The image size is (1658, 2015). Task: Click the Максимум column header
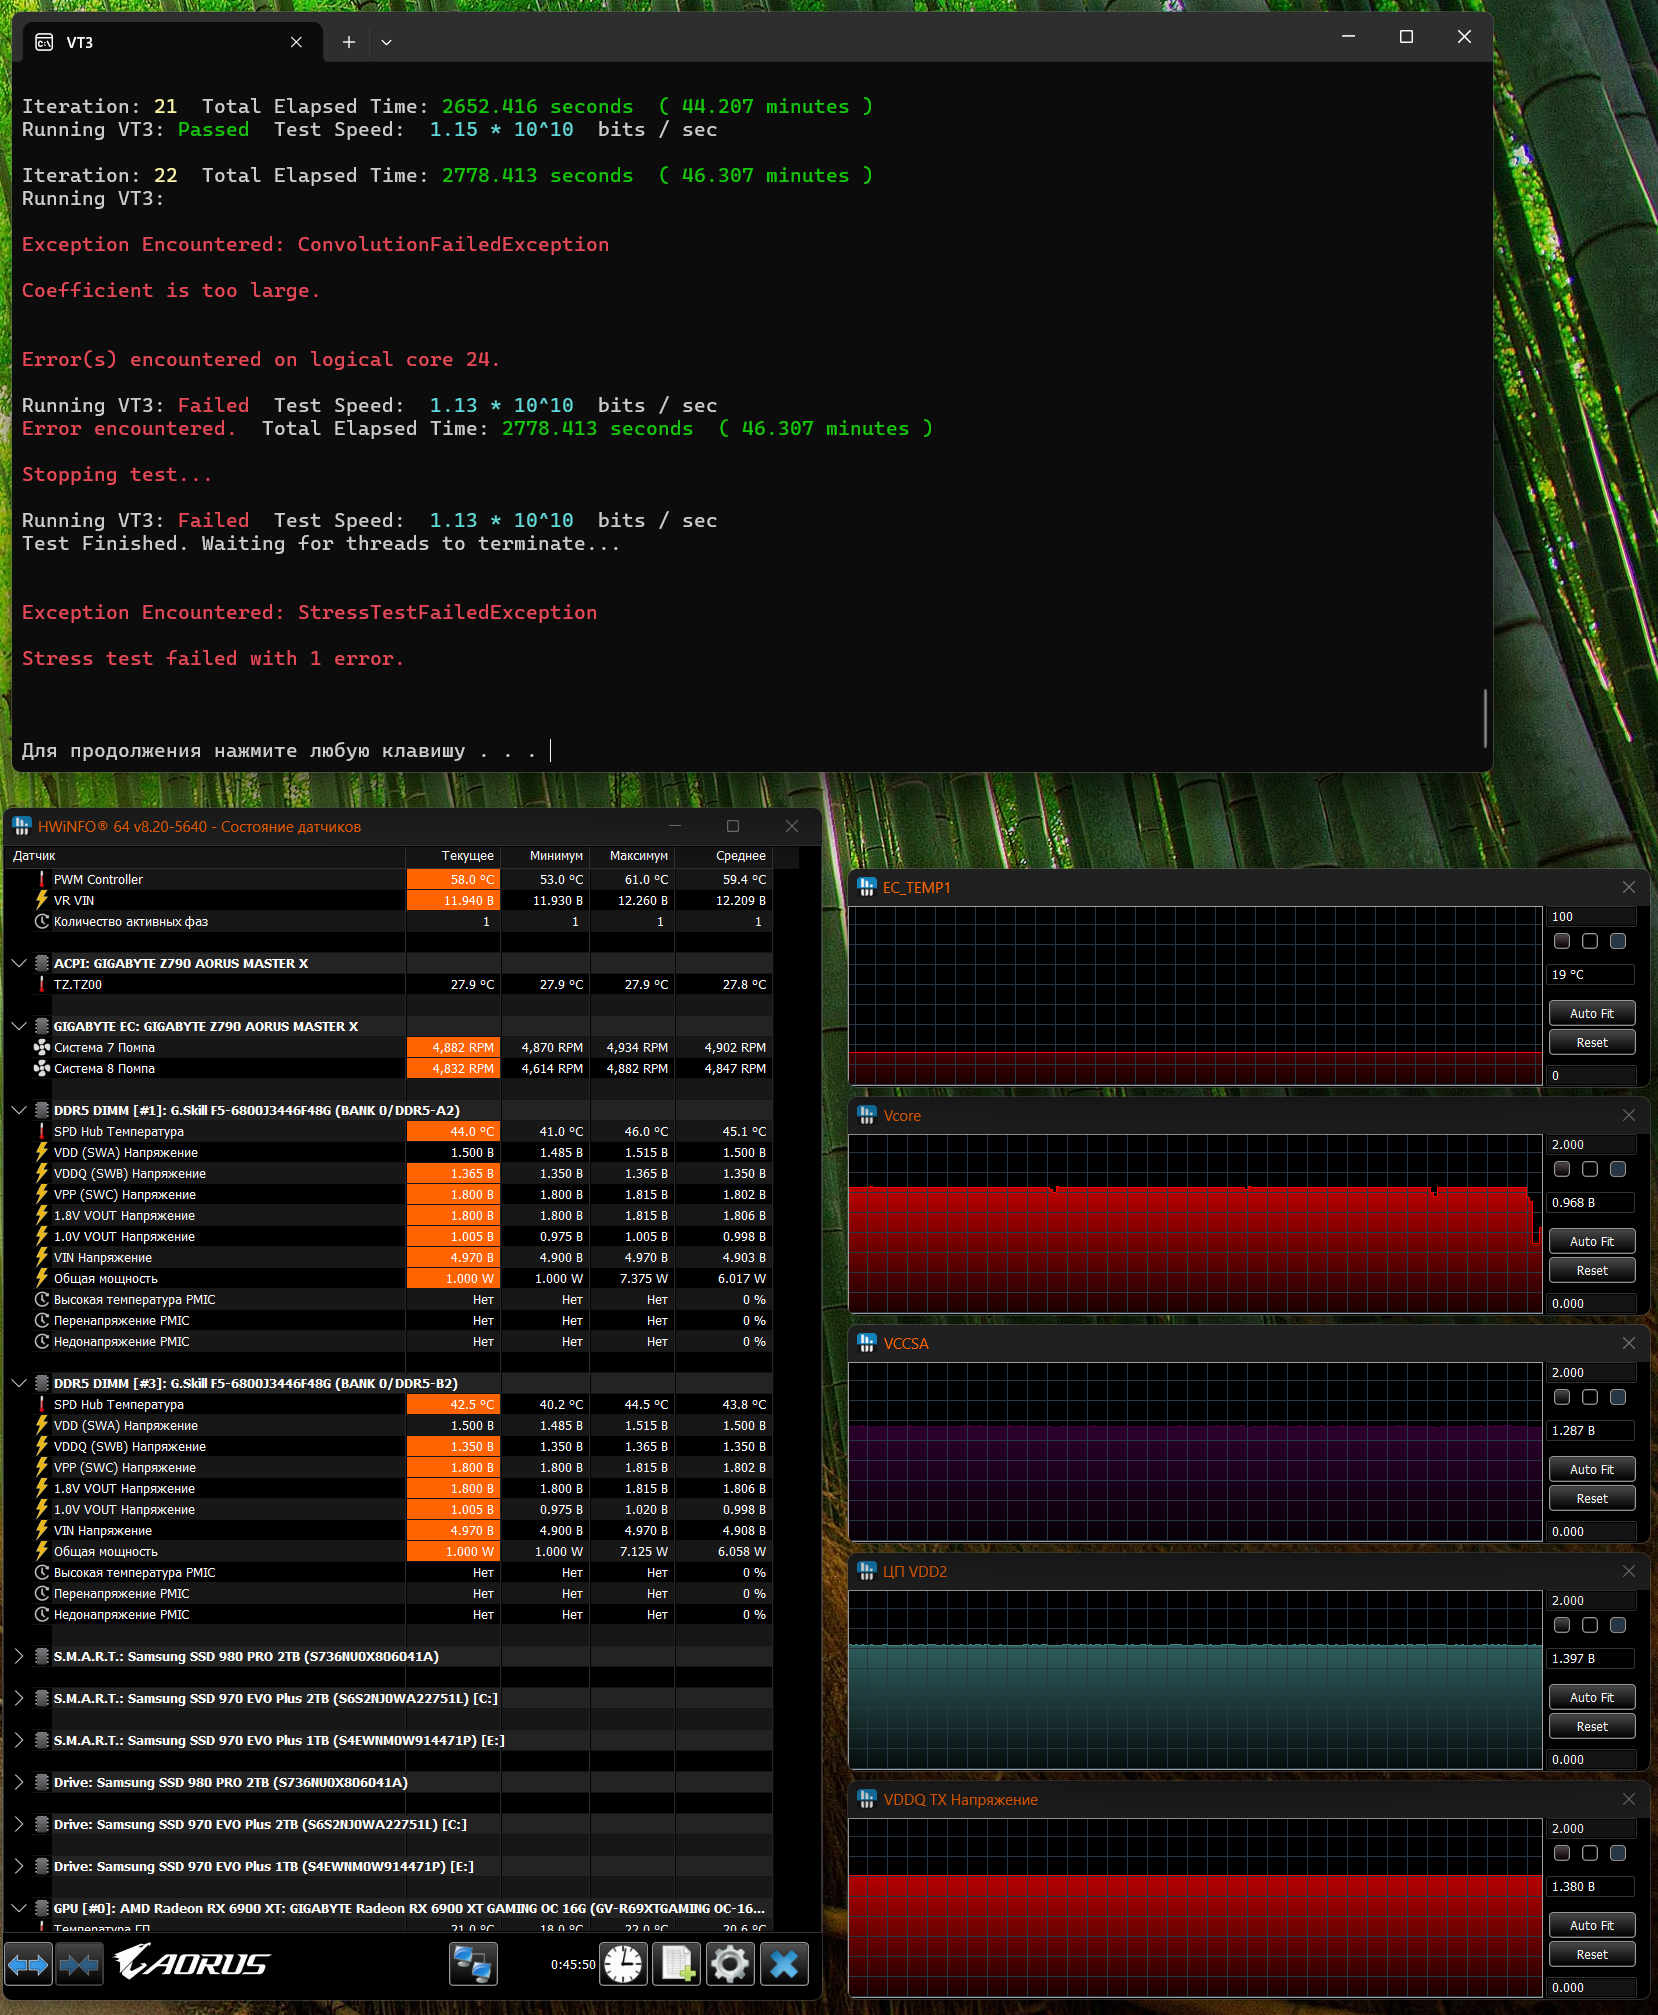click(632, 856)
